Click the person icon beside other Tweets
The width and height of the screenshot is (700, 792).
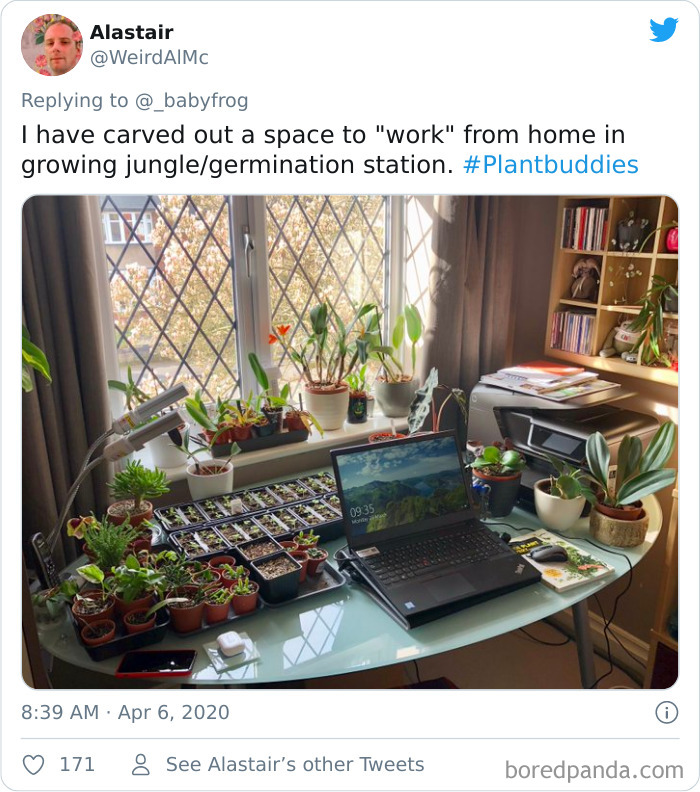pos(141,765)
